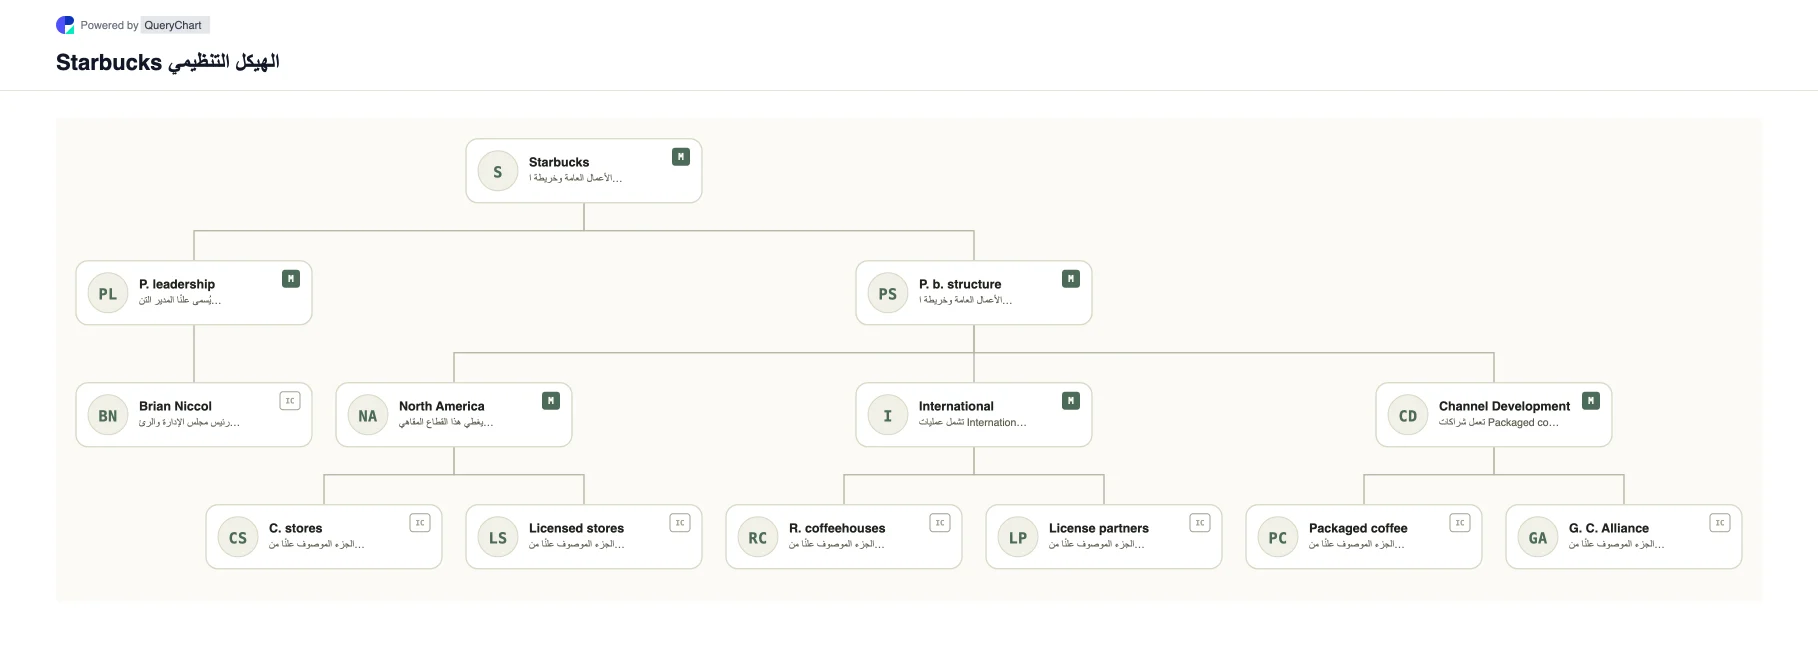Click the LS avatar for Licensed stores
The height and width of the screenshot is (658, 1818).
click(x=498, y=538)
